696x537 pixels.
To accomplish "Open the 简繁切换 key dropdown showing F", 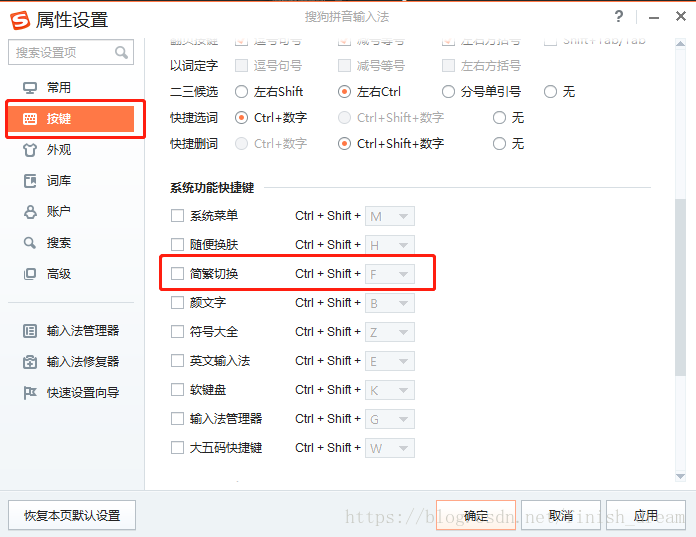I will coord(390,274).
